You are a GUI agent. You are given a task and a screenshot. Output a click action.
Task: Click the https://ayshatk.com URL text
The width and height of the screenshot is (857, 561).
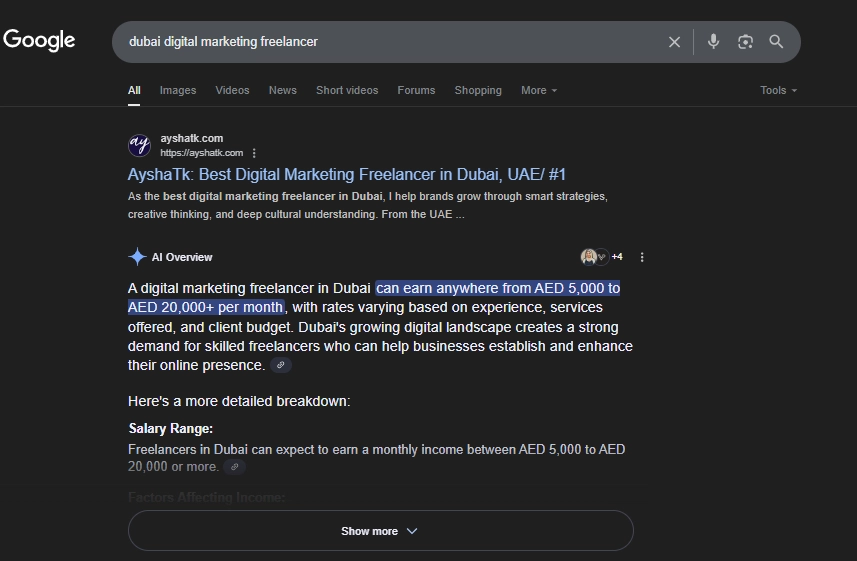pos(202,153)
